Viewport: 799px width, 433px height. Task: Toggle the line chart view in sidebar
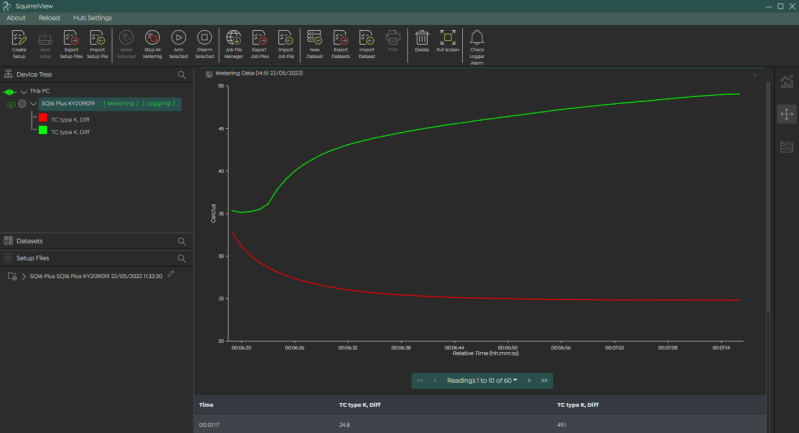(787, 84)
